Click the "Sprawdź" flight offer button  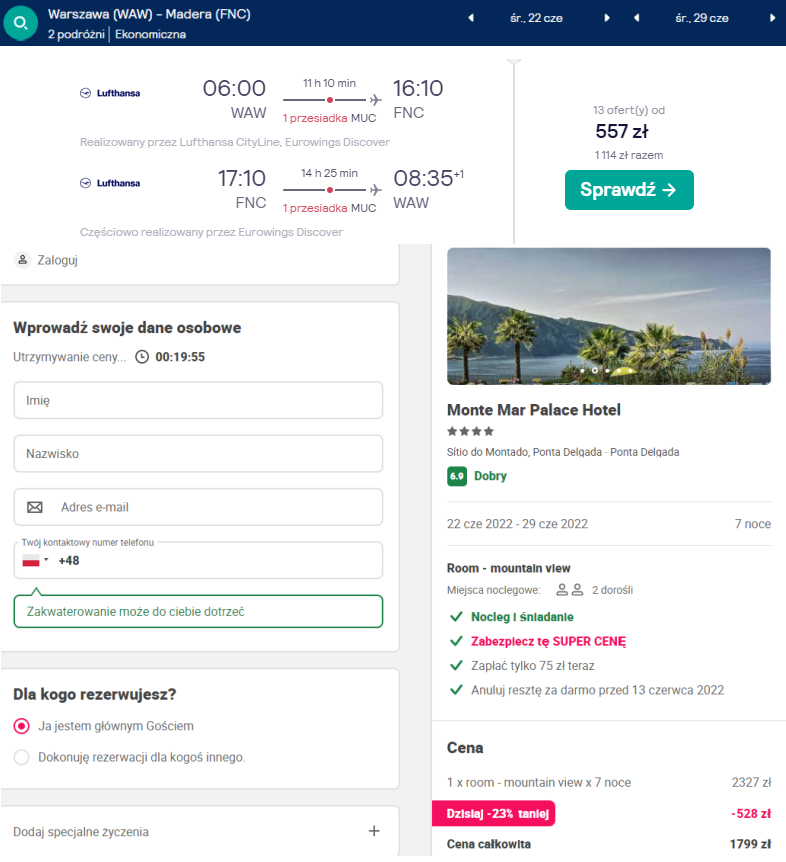point(629,190)
